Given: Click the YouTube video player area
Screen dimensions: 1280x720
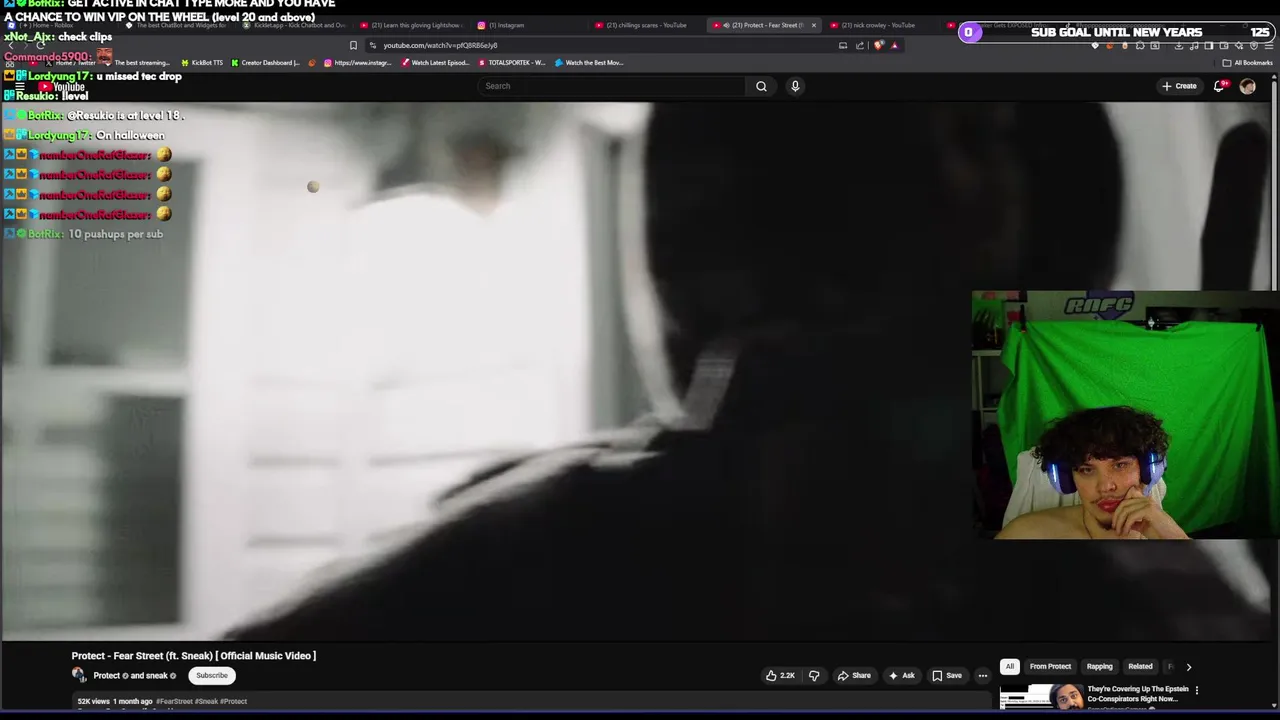Looking at the screenshot, I should [x=636, y=370].
